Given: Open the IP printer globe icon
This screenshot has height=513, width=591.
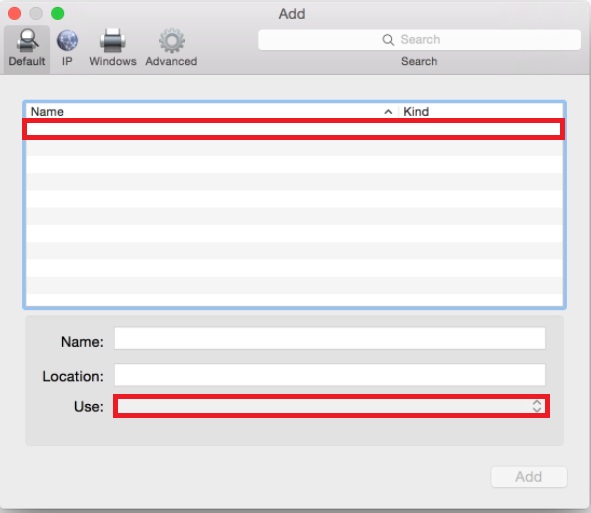Looking at the screenshot, I should pyautogui.click(x=67, y=40).
